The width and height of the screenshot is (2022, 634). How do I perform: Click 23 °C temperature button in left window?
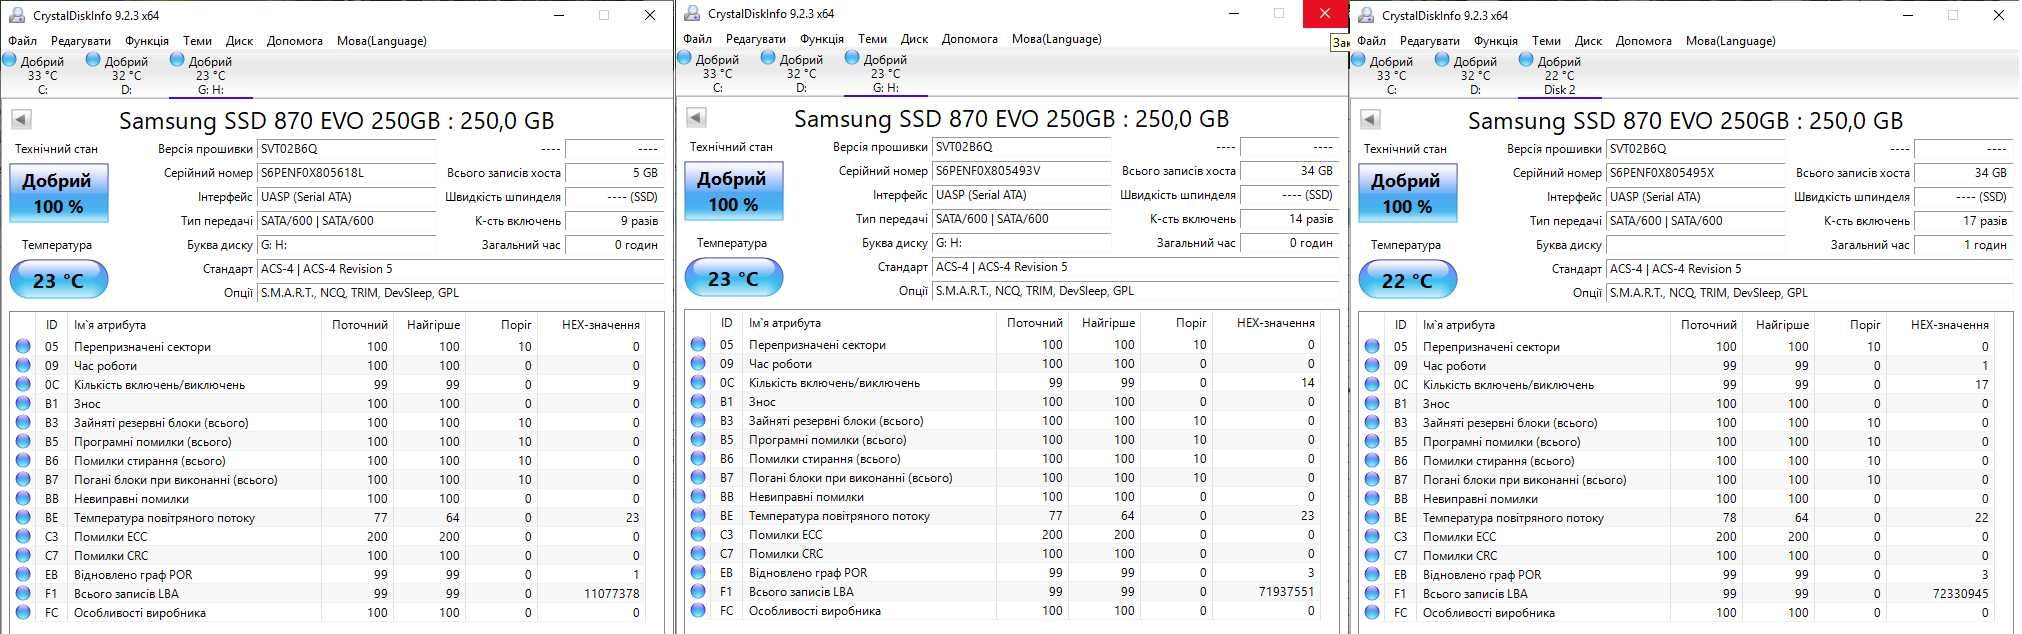click(58, 280)
